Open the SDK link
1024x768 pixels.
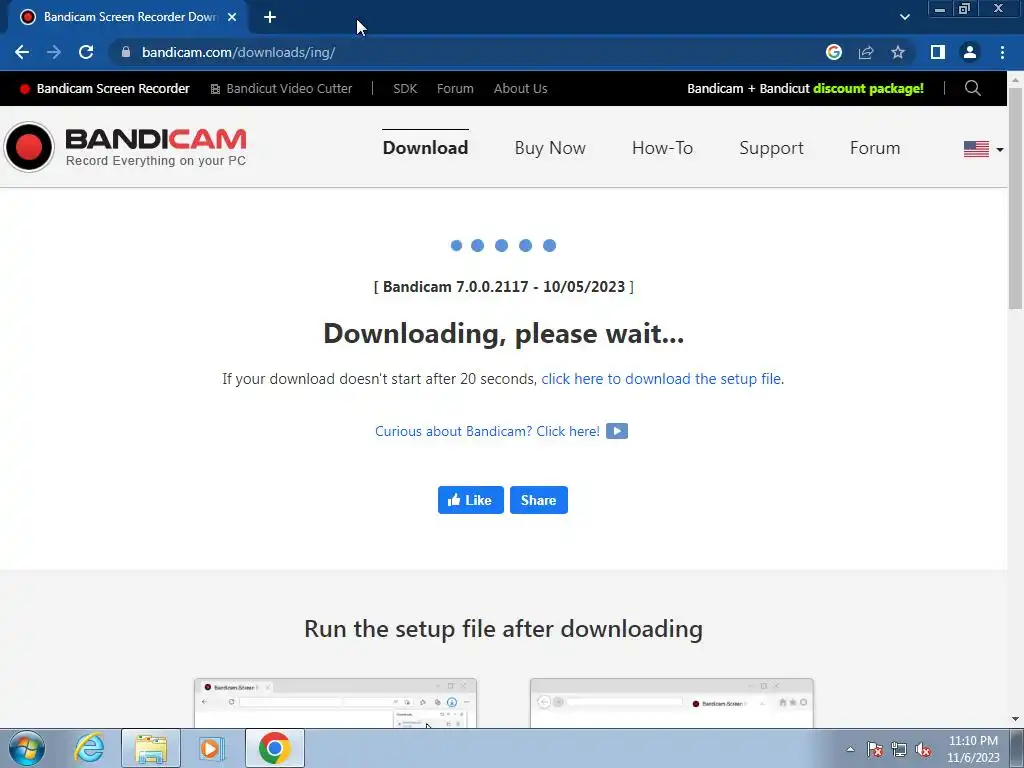(405, 88)
